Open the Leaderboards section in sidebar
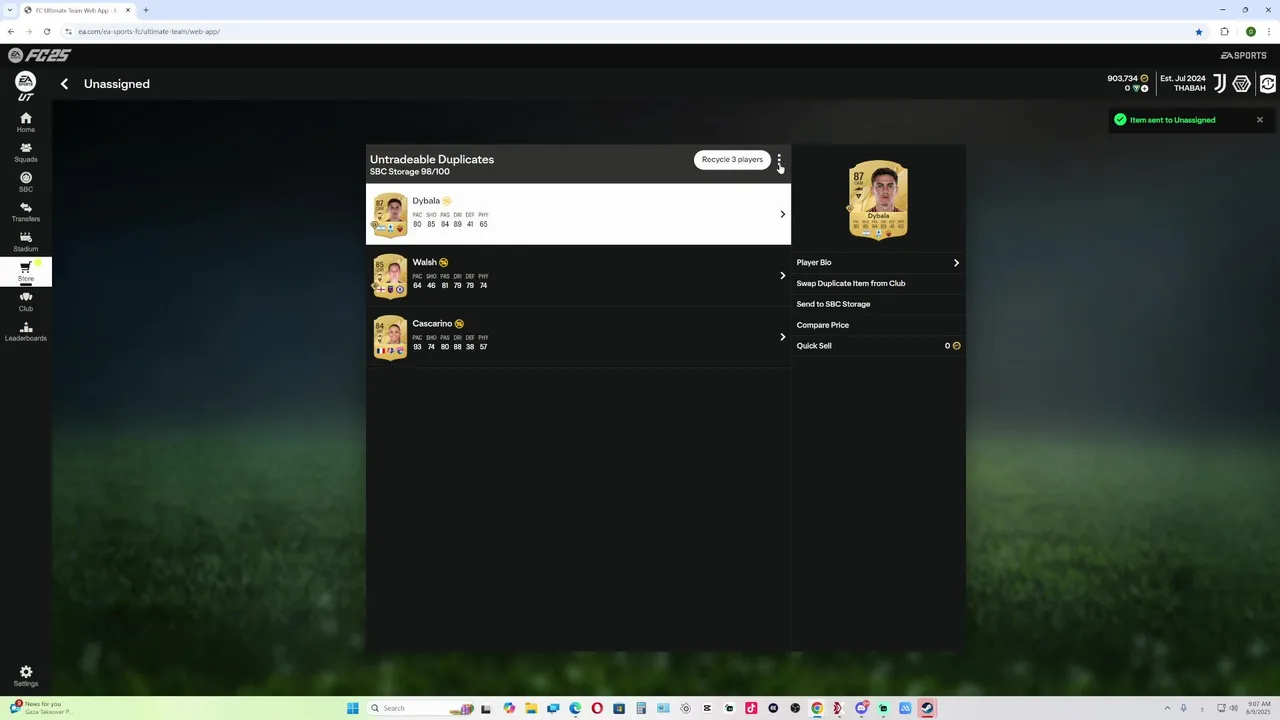The image size is (1280, 720). (x=26, y=331)
